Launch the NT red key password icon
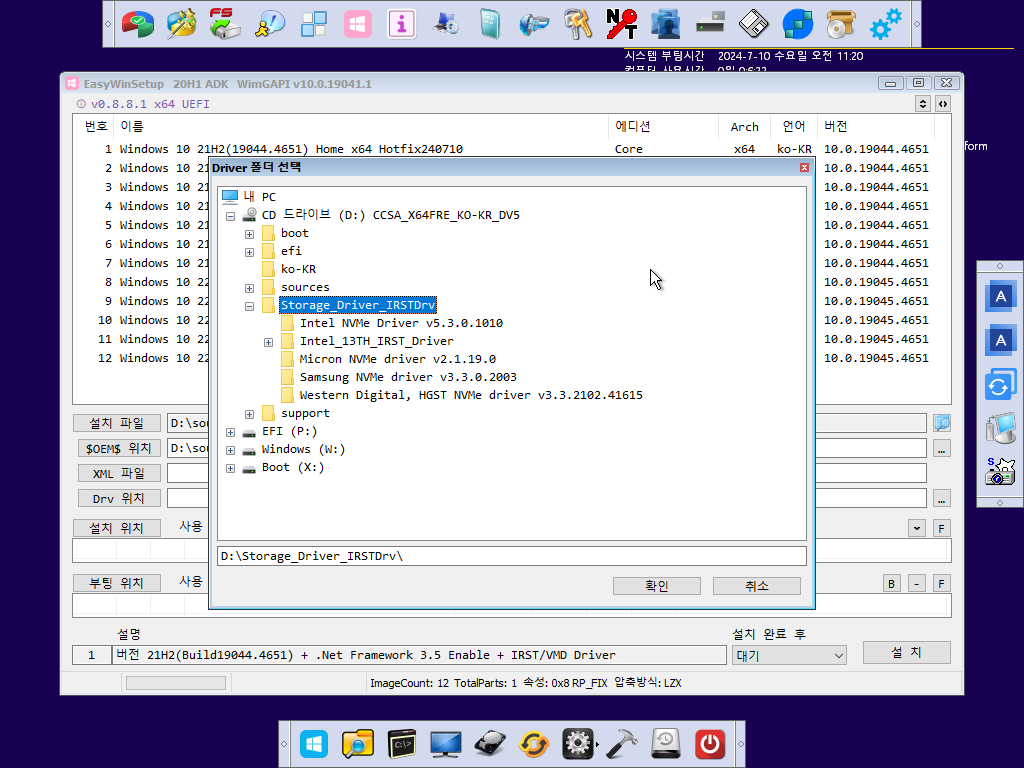This screenshot has height=768, width=1024. 621,25
